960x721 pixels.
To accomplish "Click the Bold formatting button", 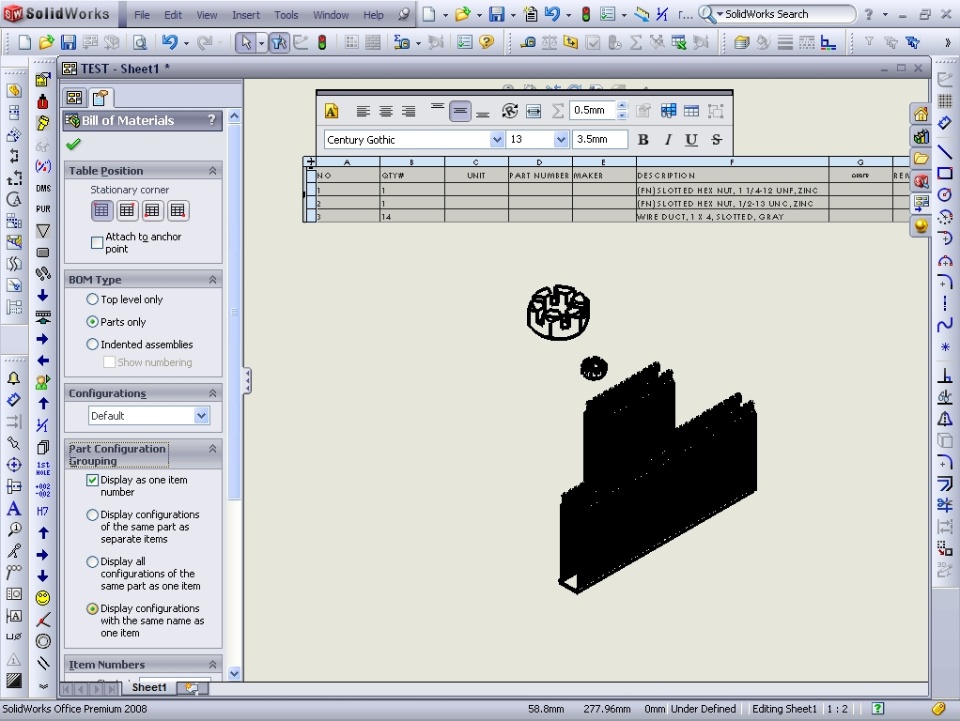I will [x=643, y=140].
